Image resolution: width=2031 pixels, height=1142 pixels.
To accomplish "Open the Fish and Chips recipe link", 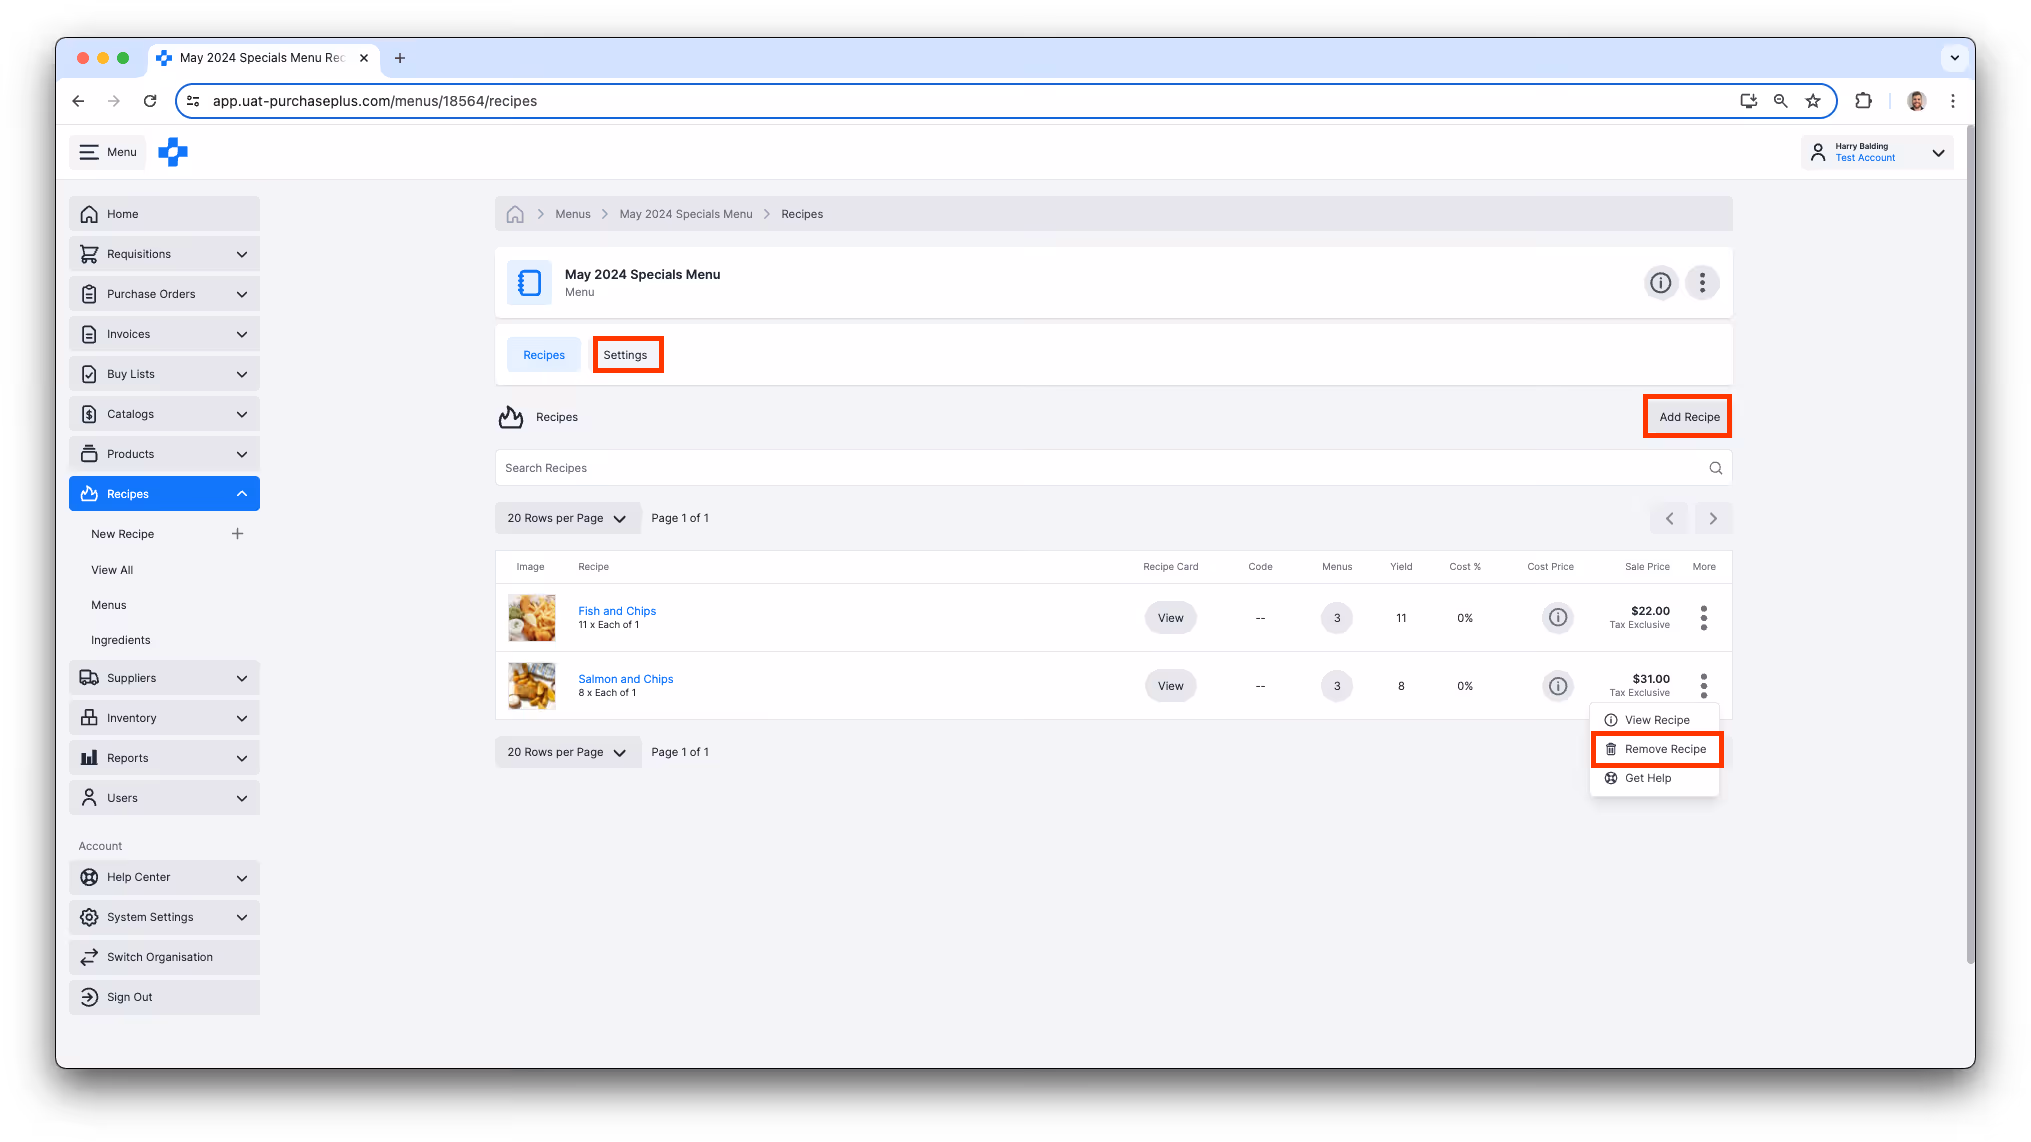I will coord(617,611).
